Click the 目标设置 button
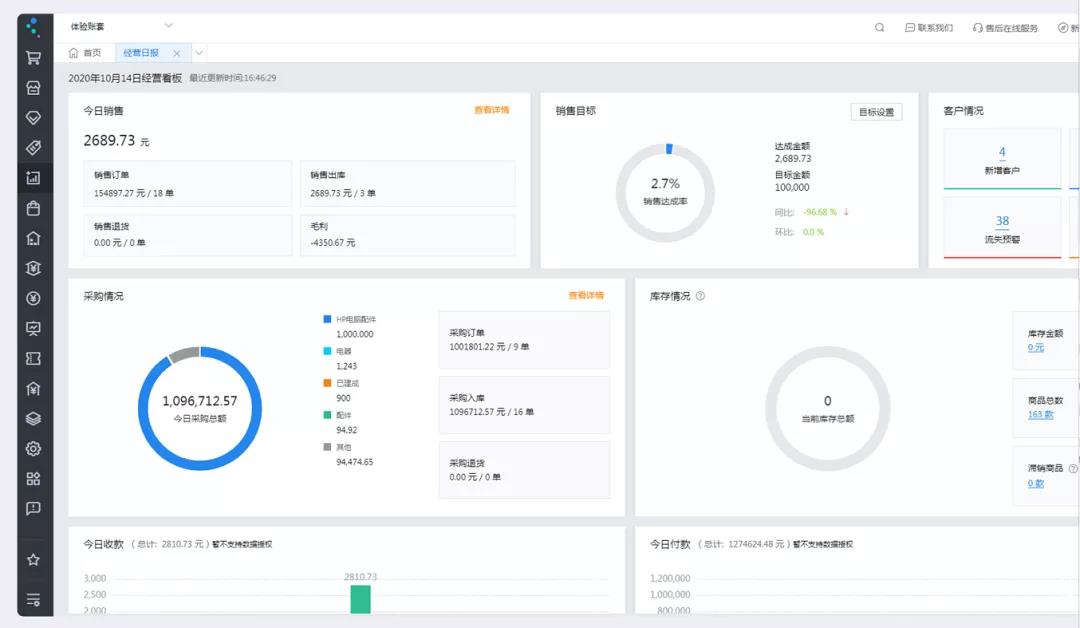1080x628 pixels. (876, 112)
